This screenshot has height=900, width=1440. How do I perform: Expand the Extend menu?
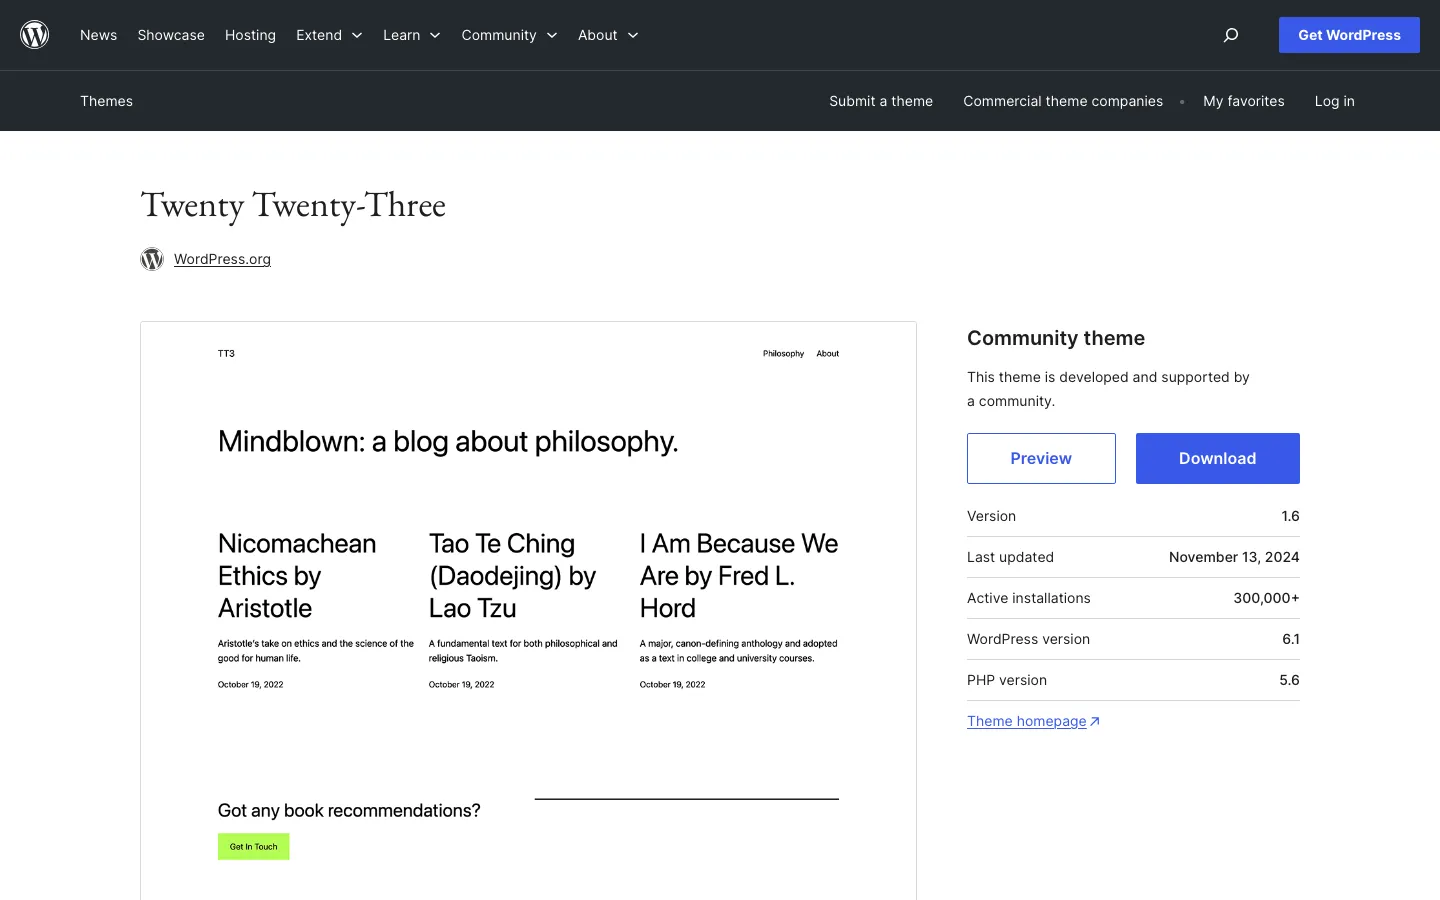click(x=329, y=35)
